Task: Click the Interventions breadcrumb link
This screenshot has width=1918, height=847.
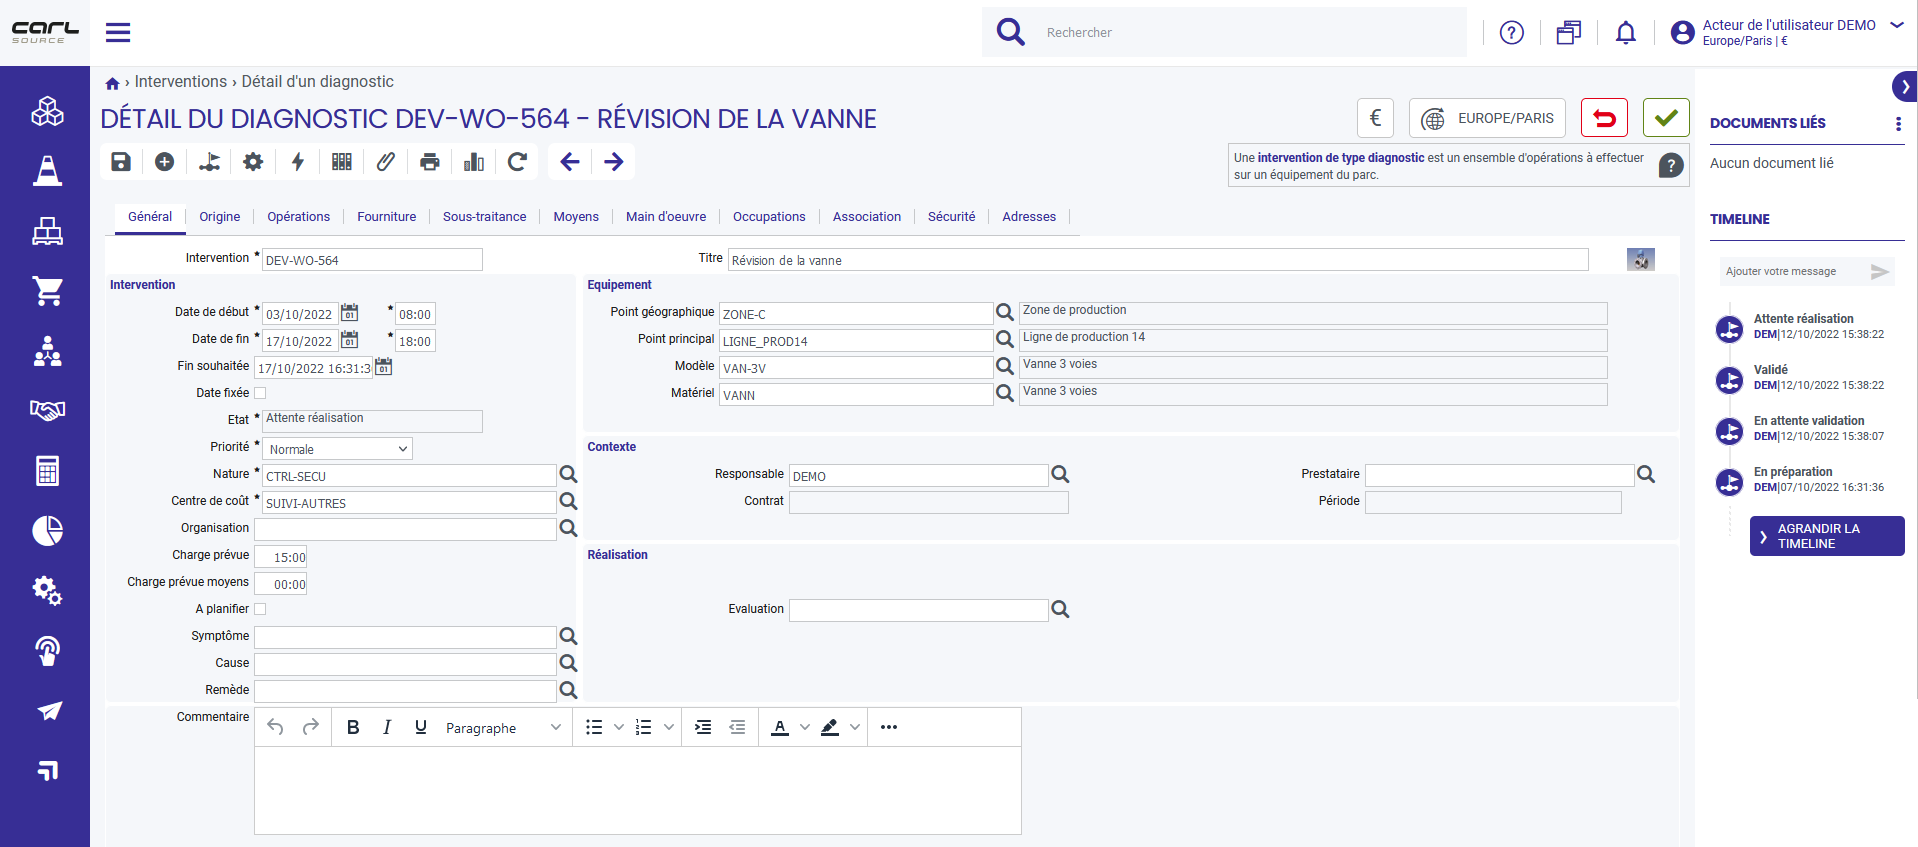Action: click(181, 82)
